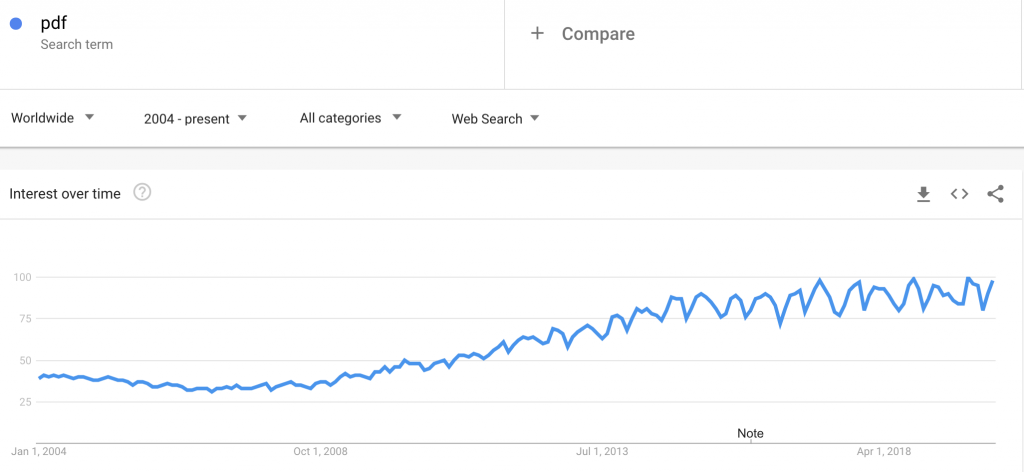This screenshot has width=1024, height=472.
Task: Click the Note marker on the chart
Action: pos(750,433)
